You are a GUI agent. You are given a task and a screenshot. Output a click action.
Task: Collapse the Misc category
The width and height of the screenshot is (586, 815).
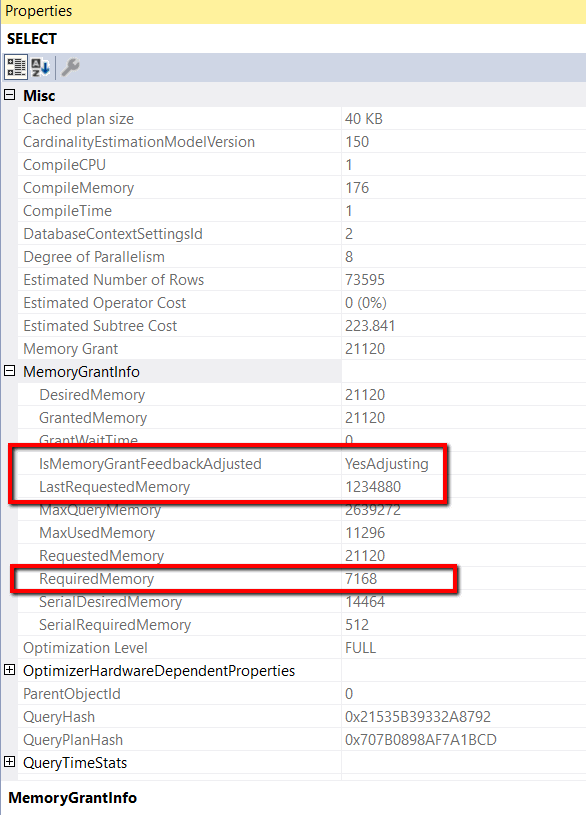9,95
